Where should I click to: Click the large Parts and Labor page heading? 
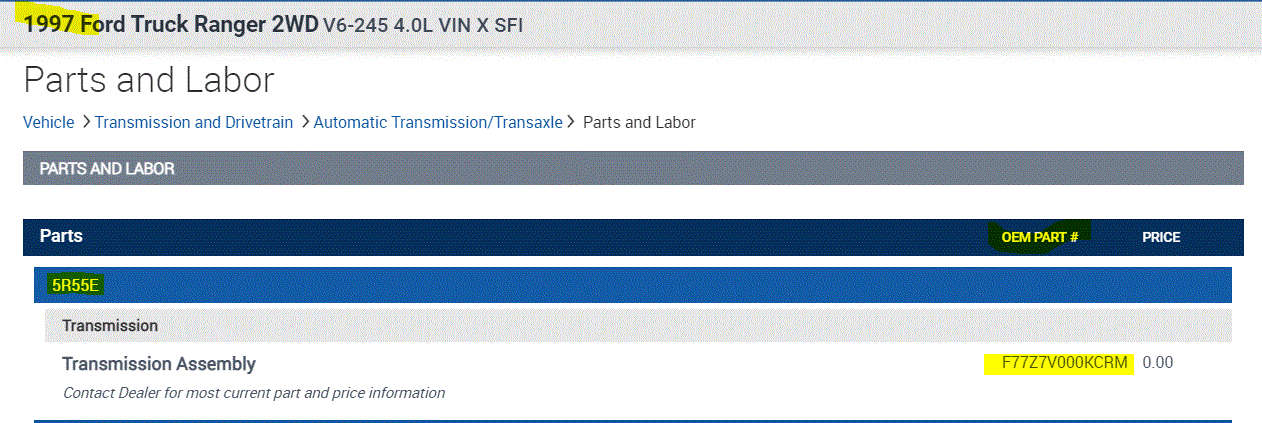click(x=149, y=80)
